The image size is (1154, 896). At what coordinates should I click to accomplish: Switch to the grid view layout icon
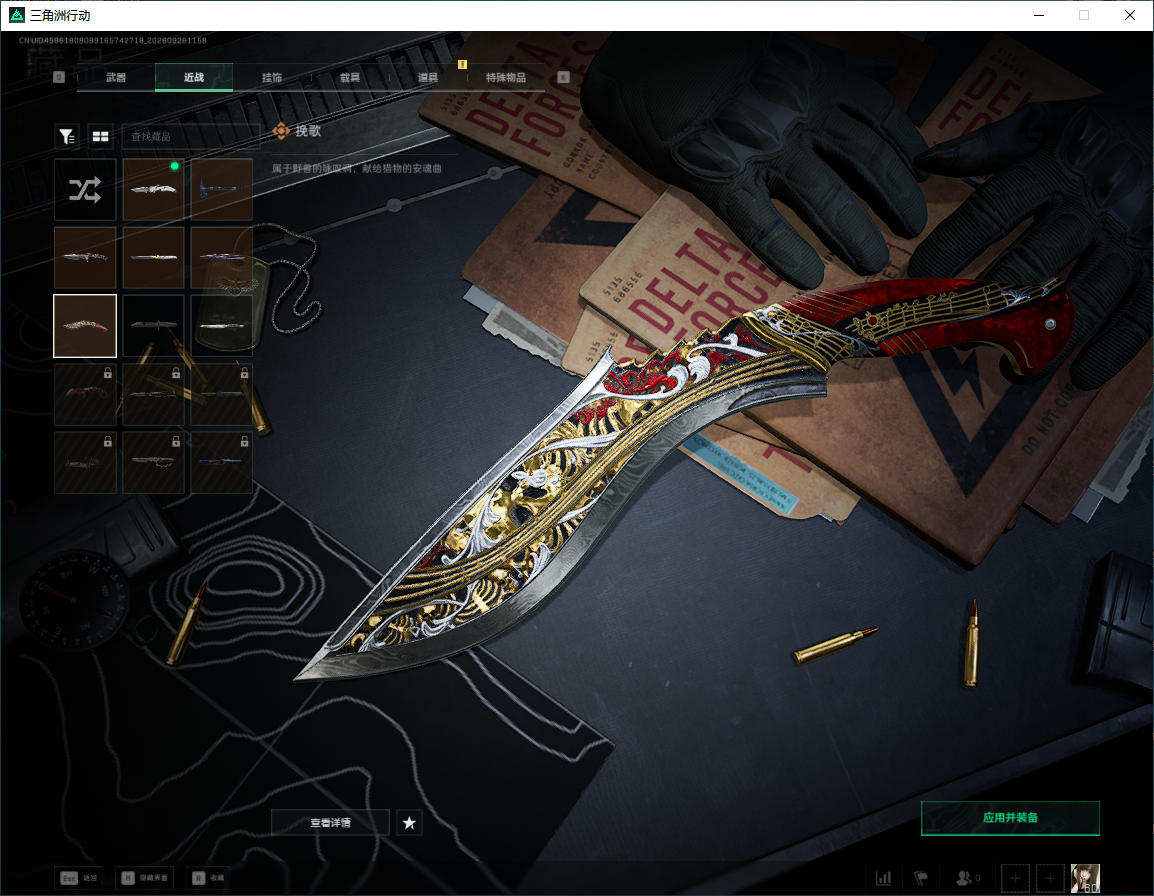(x=100, y=136)
